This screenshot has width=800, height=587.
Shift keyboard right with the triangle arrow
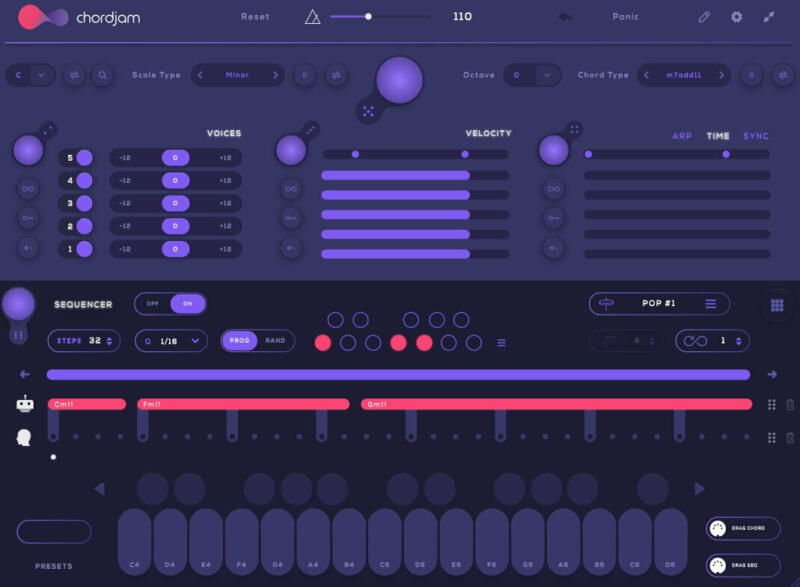point(699,489)
